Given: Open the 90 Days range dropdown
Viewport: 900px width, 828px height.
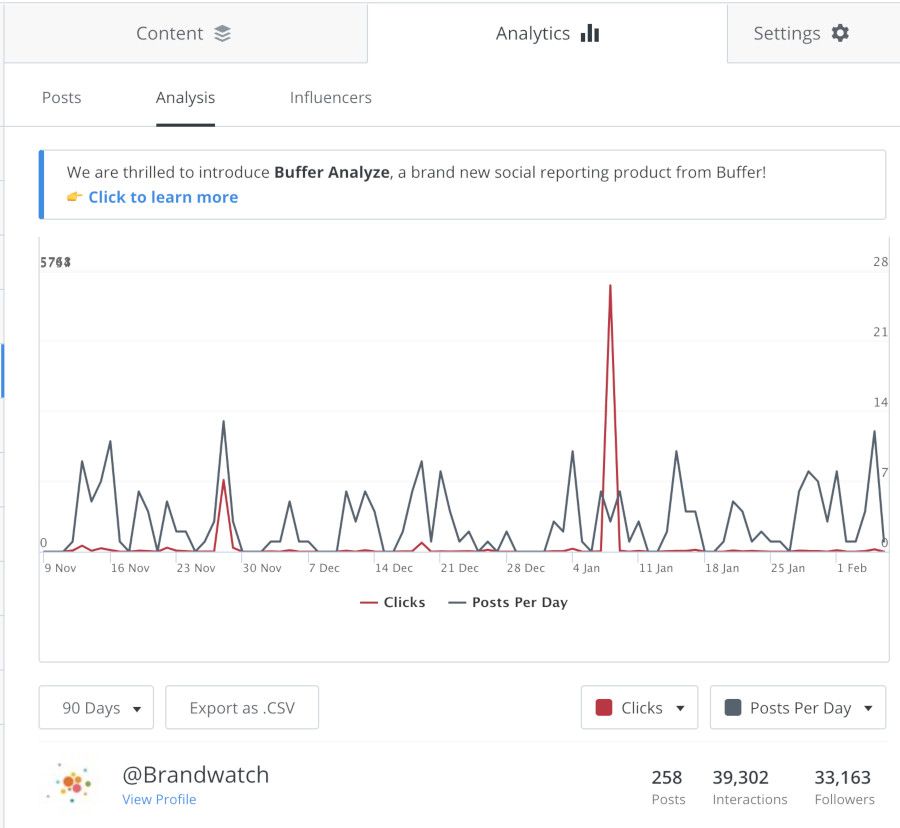Looking at the screenshot, I should (96, 708).
